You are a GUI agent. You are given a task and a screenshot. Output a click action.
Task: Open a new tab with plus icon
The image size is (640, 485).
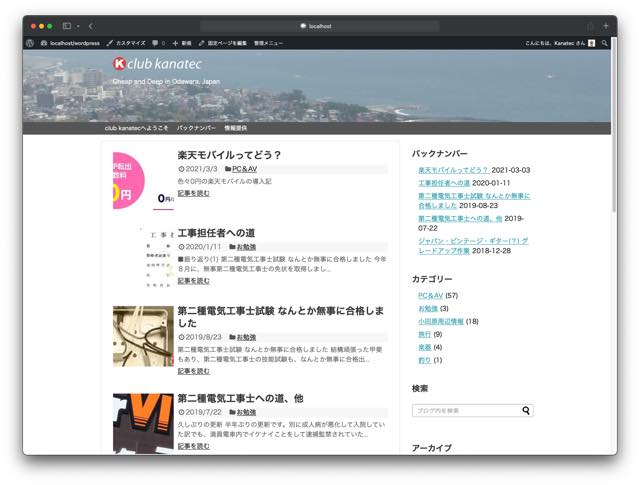(x=606, y=26)
